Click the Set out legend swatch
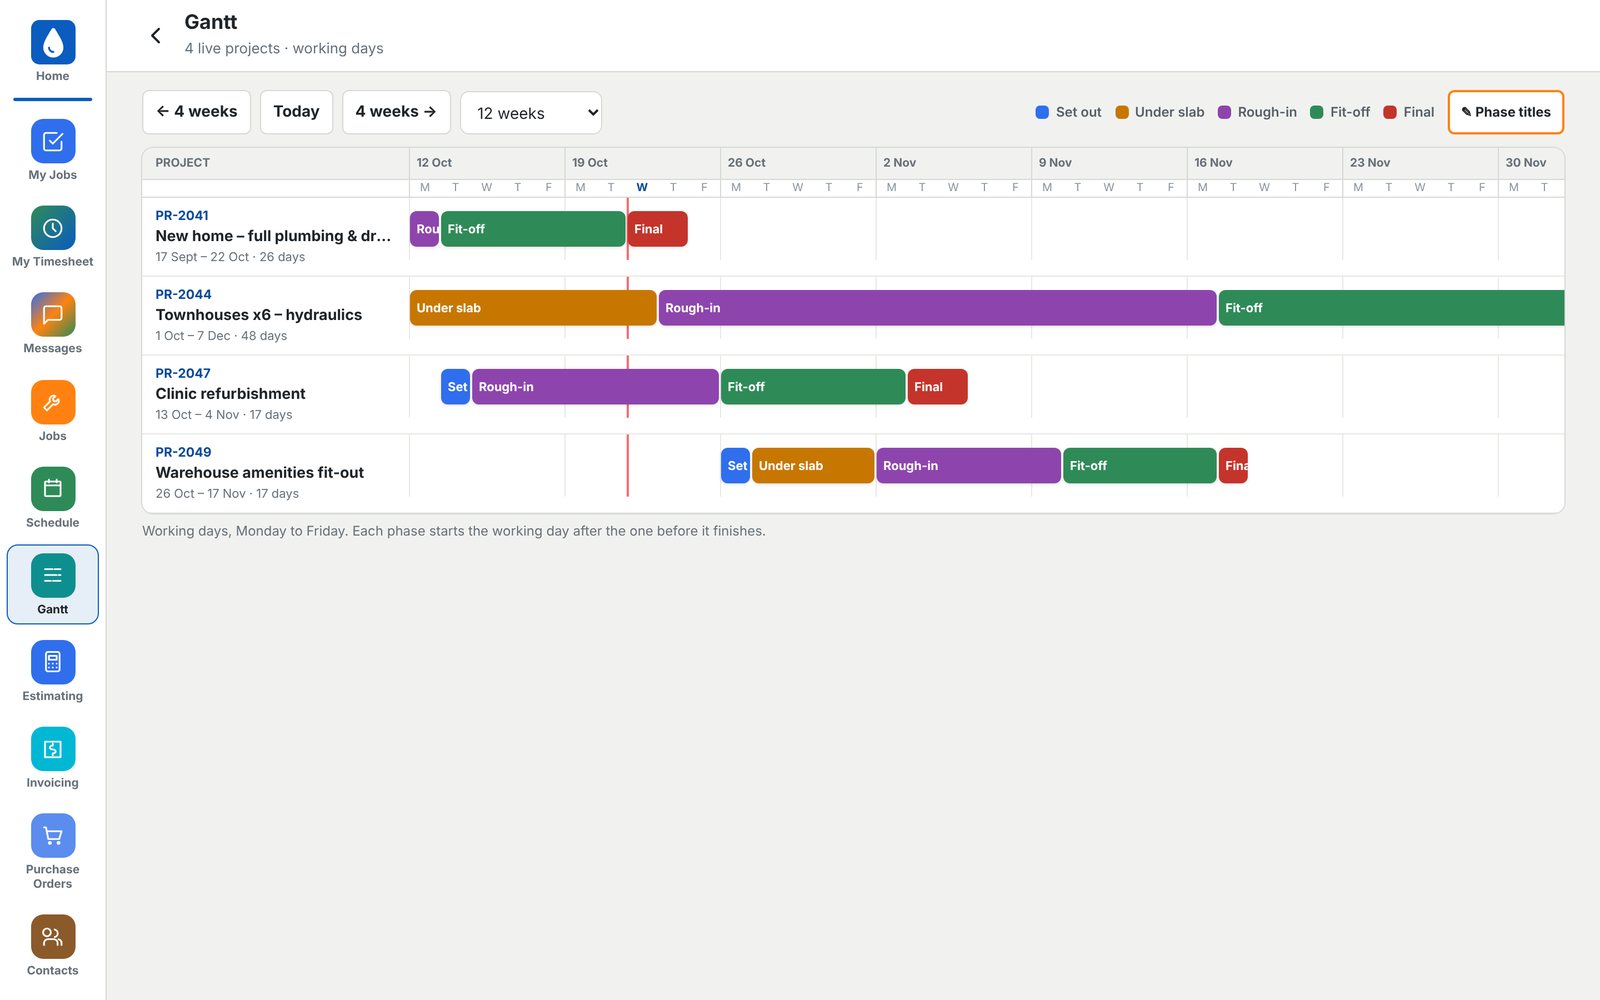This screenshot has width=1600, height=1000. pos(1042,112)
